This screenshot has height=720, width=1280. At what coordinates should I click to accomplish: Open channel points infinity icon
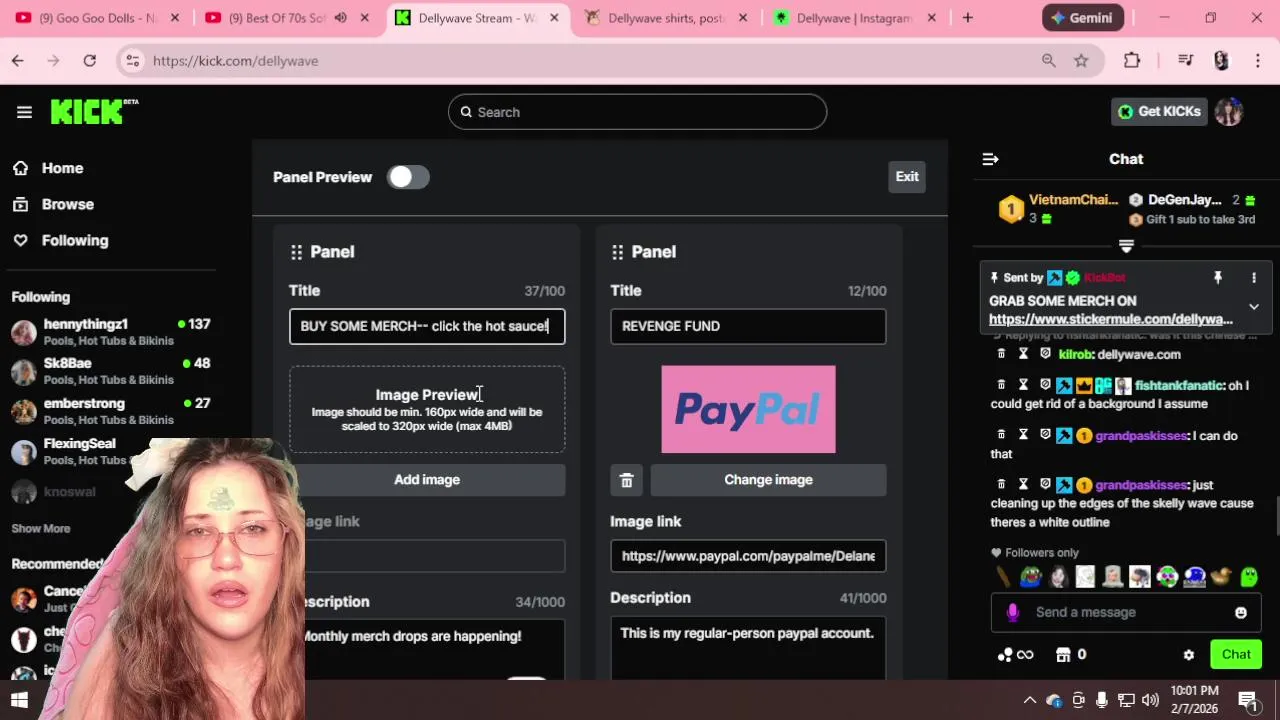coord(1015,655)
